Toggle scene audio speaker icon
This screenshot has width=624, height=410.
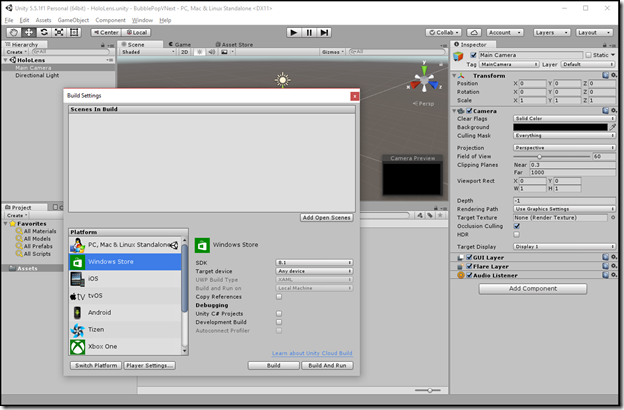click(211, 52)
